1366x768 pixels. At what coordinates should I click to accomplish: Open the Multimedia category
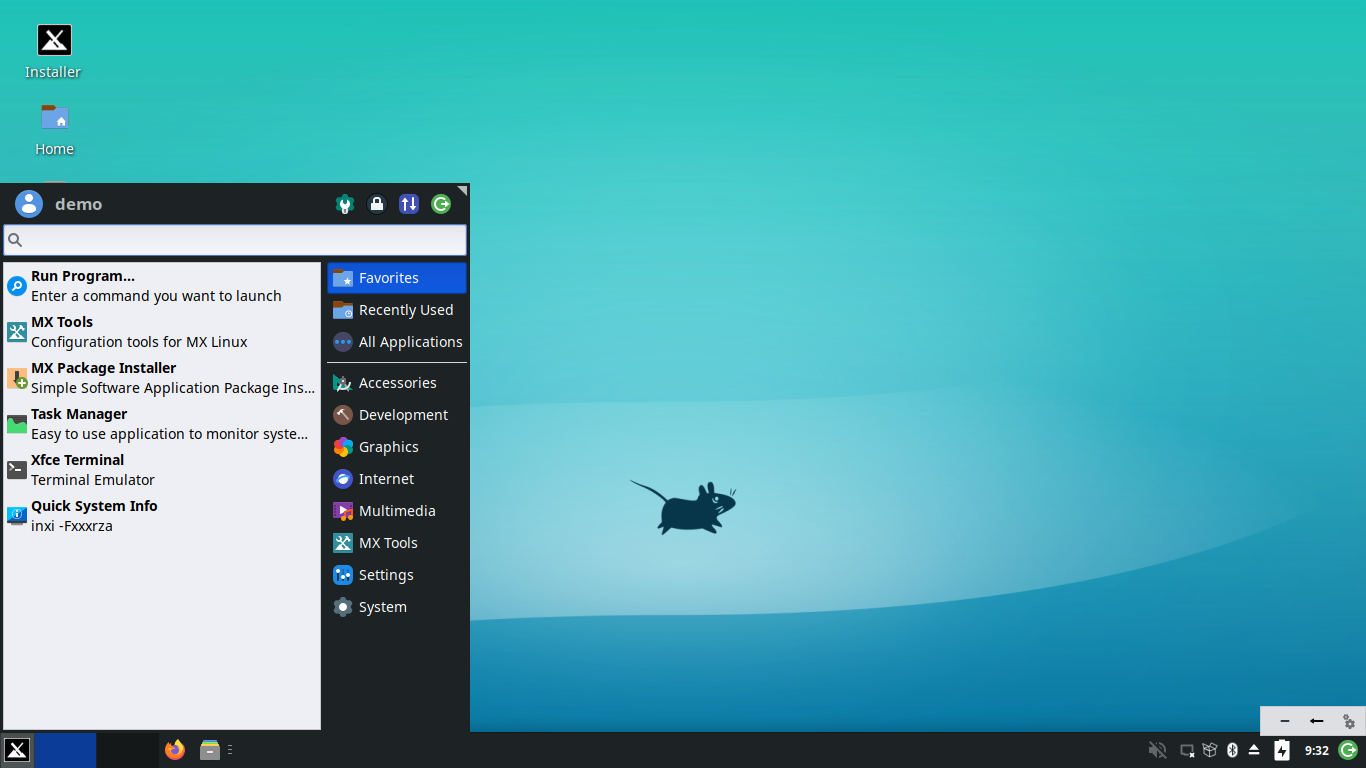coord(397,511)
